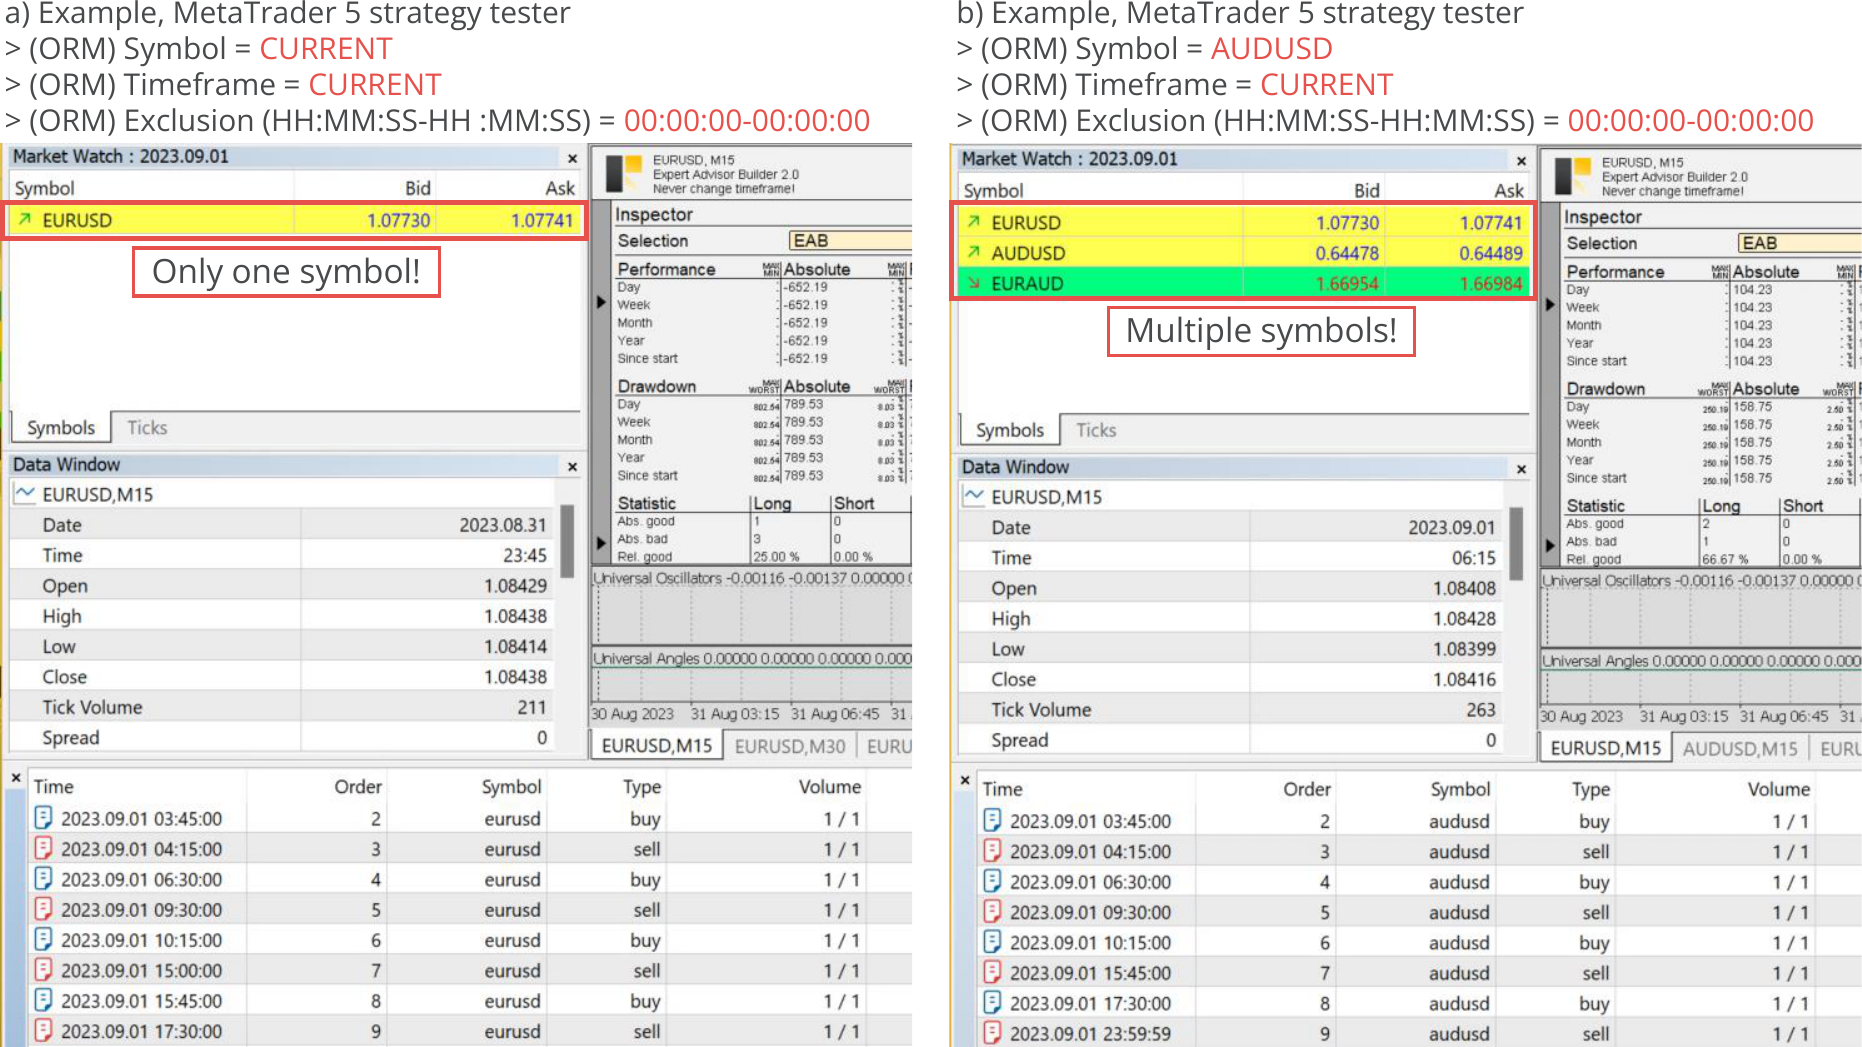Screen dimensions: 1862x1047
Task: Switch to the Ticks tab in example b Market Watch
Action: tap(1096, 430)
